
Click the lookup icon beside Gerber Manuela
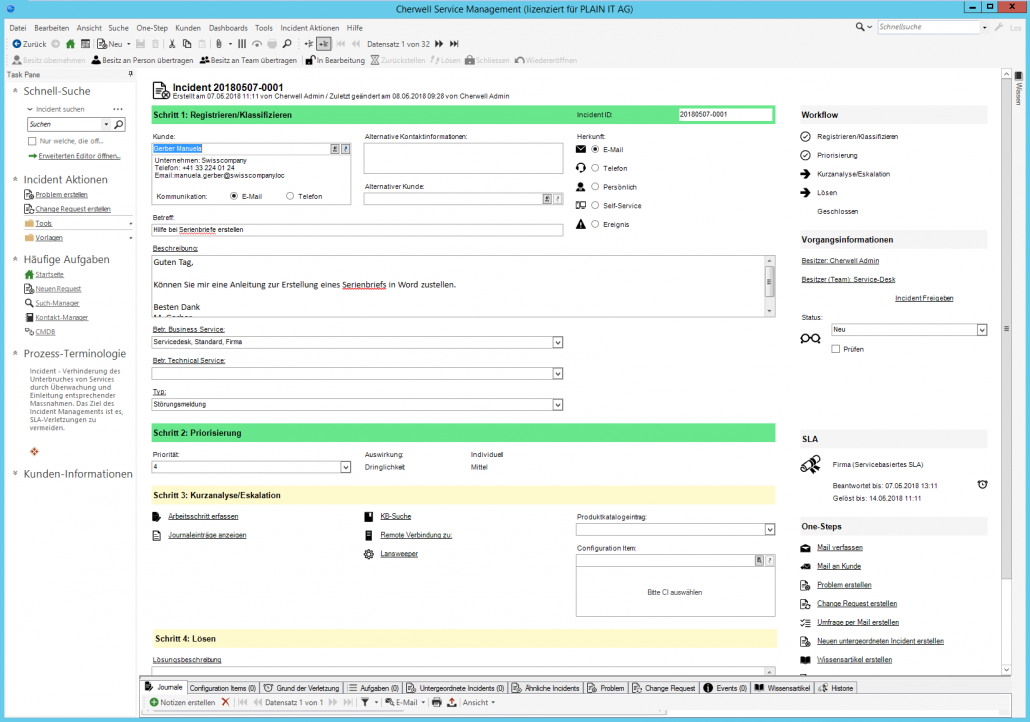tap(335, 149)
